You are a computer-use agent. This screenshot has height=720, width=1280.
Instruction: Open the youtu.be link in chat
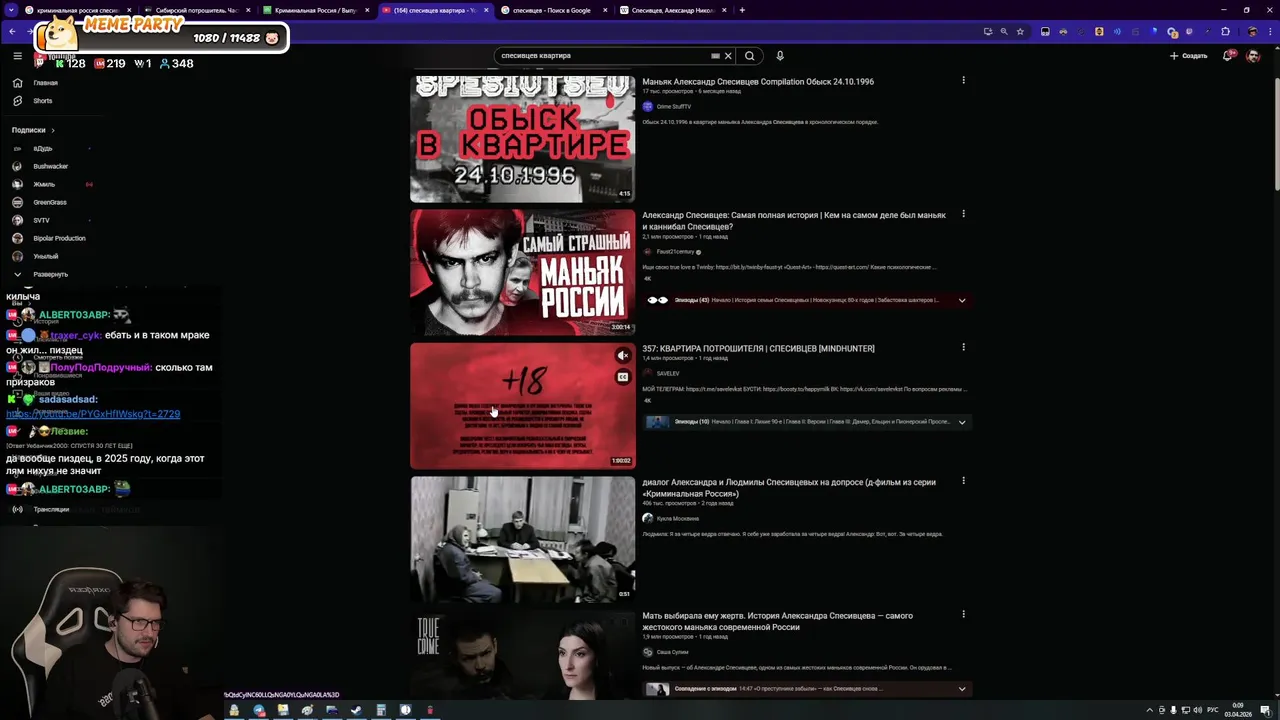93,414
